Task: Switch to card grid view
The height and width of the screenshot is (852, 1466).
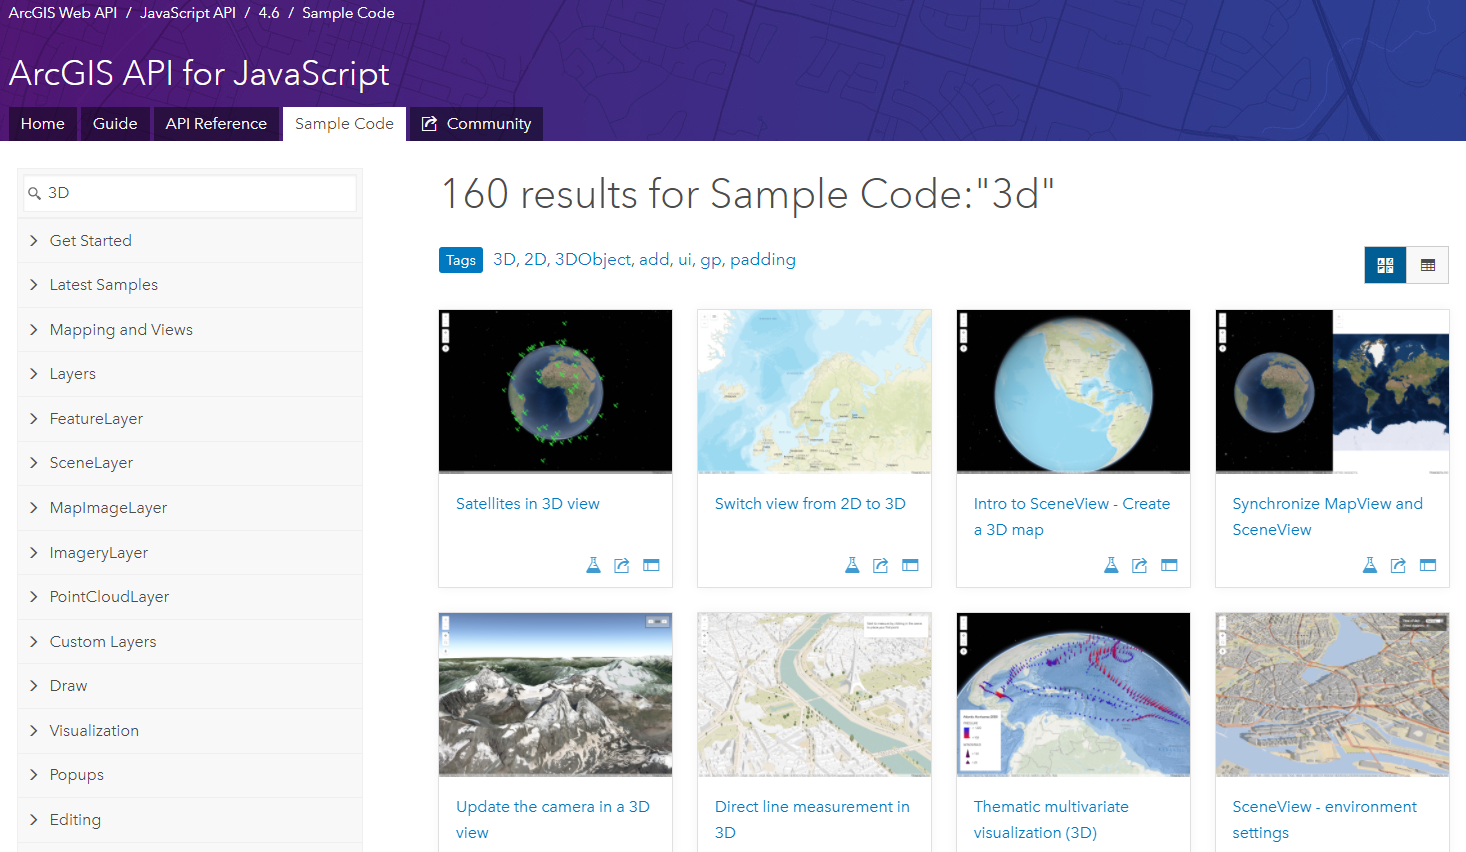Action: click(x=1385, y=265)
